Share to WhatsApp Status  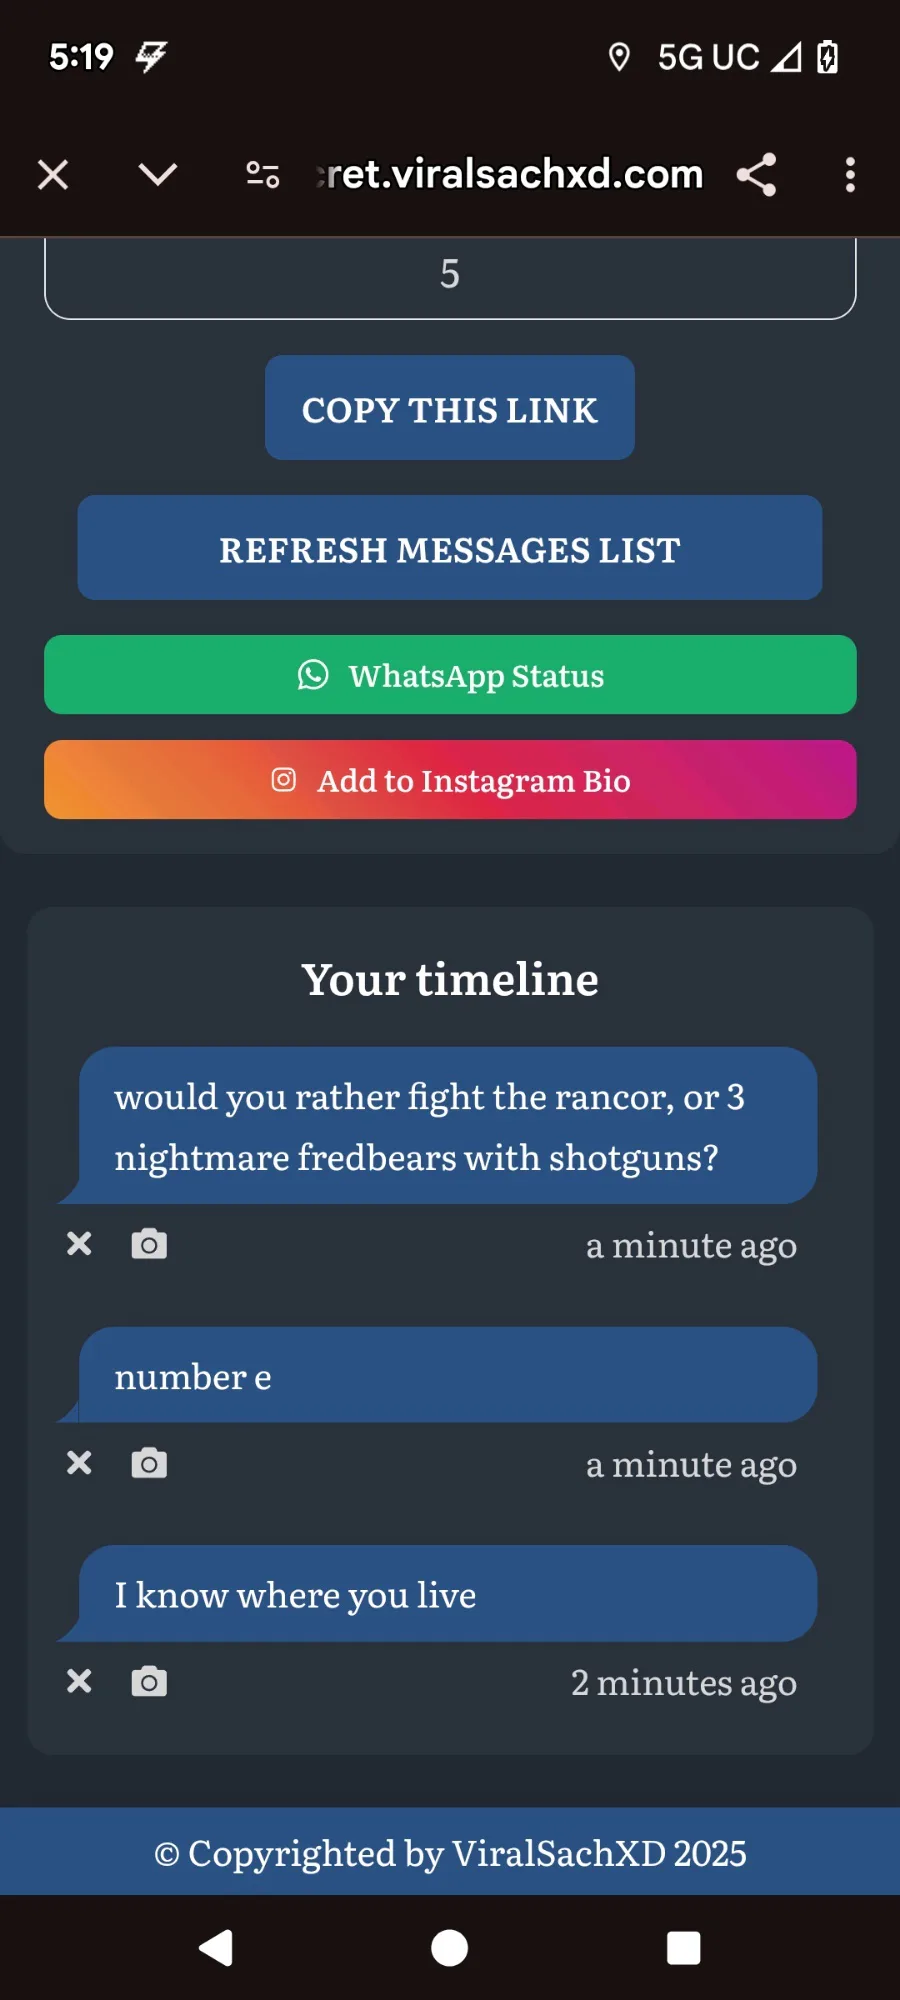click(x=450, y=675)
